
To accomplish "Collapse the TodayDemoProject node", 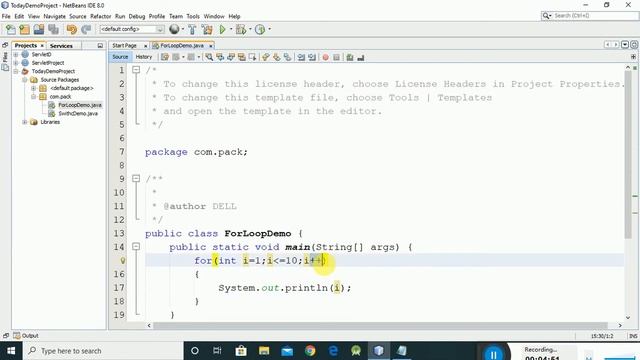I will [16, 71].
